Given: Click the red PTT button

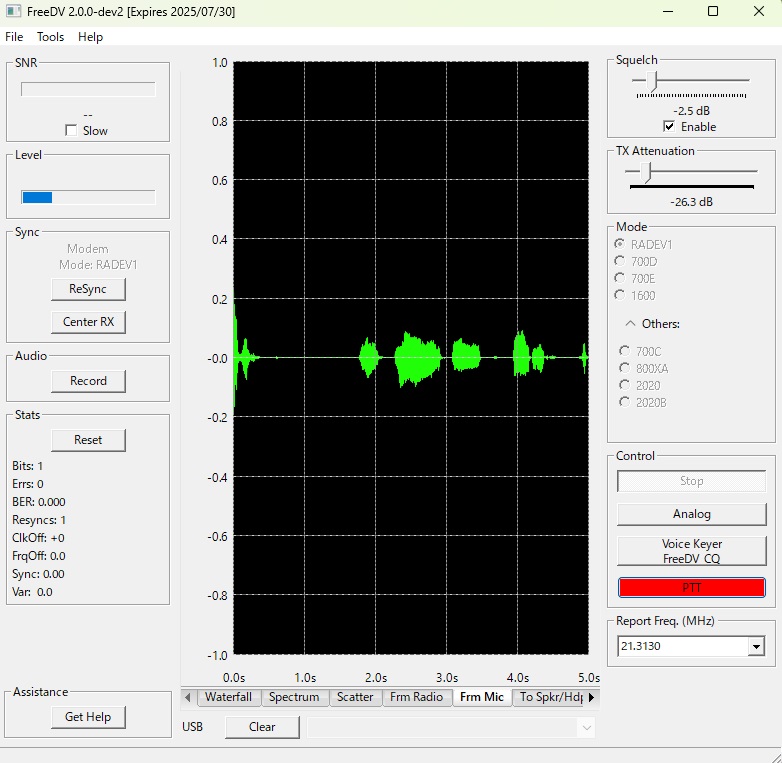Looking at the screenshot, I should coord(691,587).
